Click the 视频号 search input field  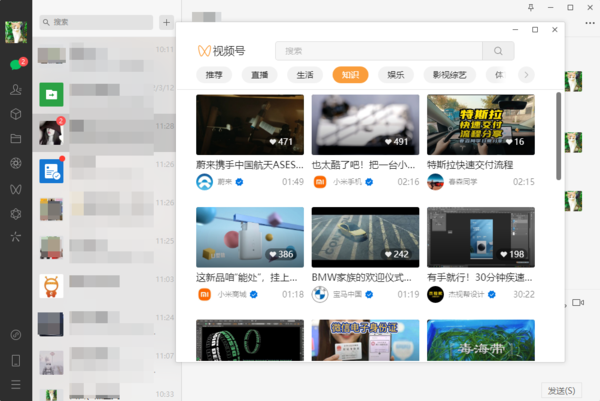click(379, 50)
